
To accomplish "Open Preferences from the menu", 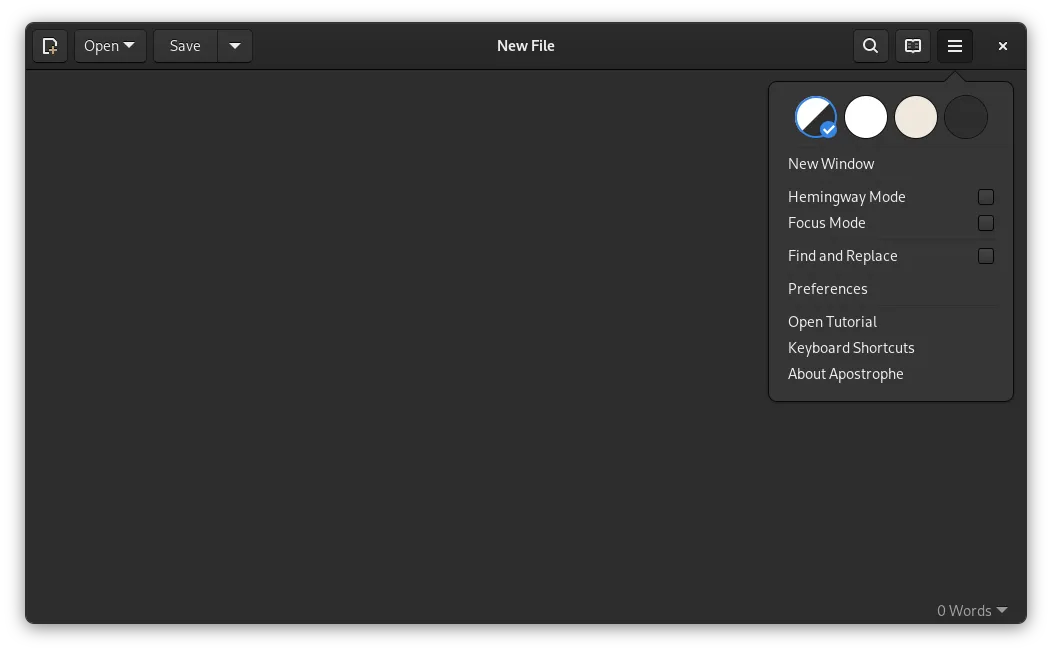I will 827,289.
